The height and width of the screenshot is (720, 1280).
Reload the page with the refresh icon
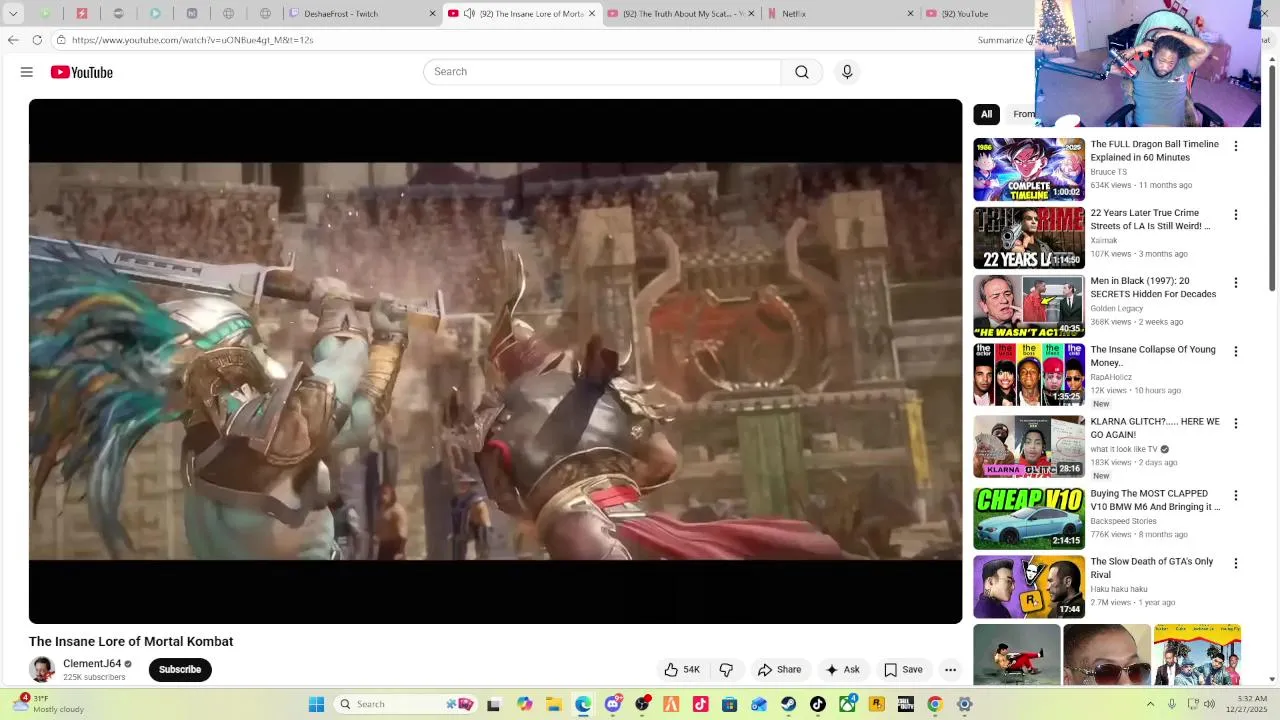pyautogui.click(x=37, y=40)
